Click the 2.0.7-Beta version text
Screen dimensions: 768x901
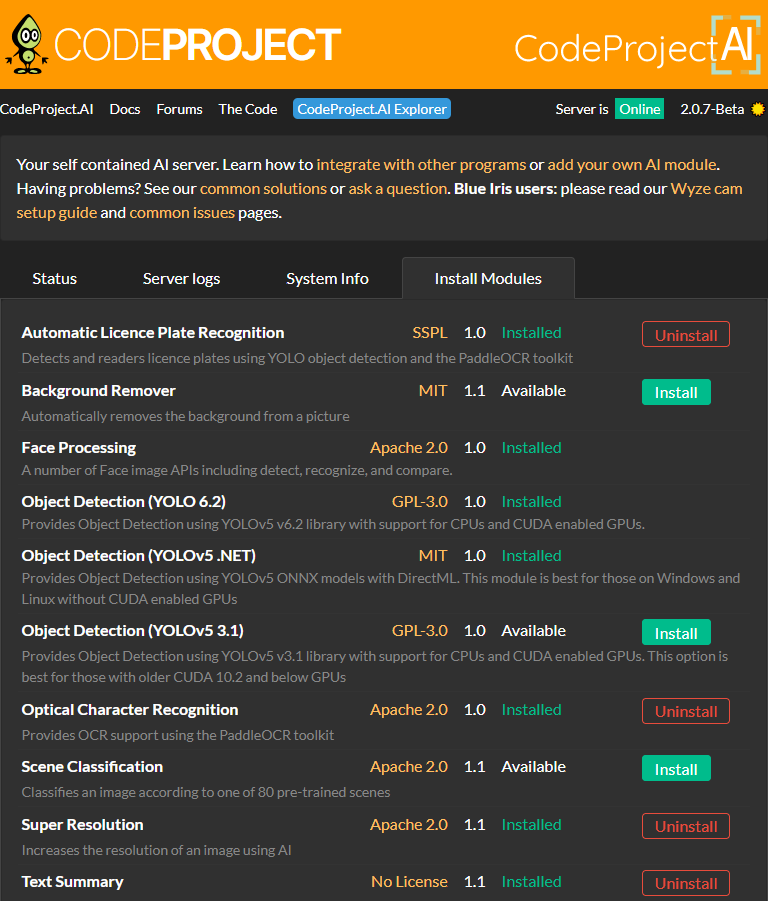[x=712, y=109]
